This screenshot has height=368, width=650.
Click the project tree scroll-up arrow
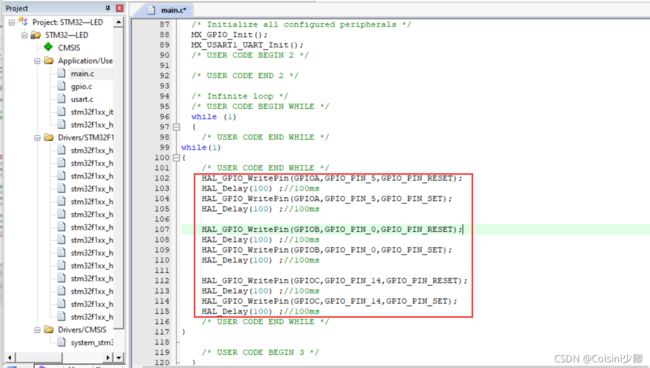tap(119, 22)
